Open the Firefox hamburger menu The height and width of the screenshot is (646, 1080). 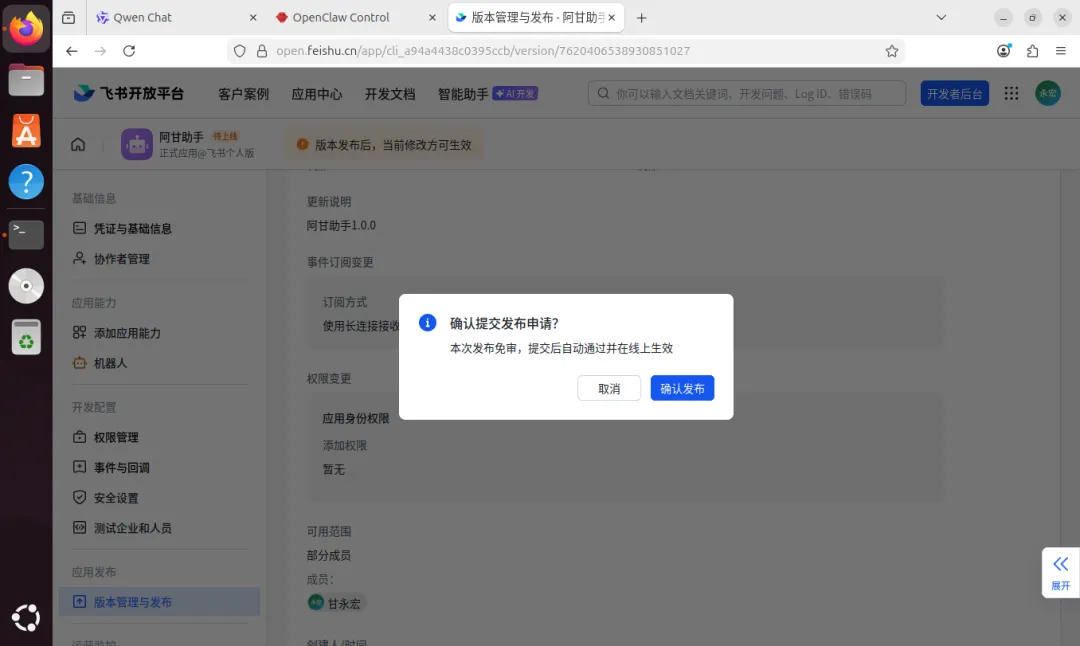click(x=1061, y=51)
